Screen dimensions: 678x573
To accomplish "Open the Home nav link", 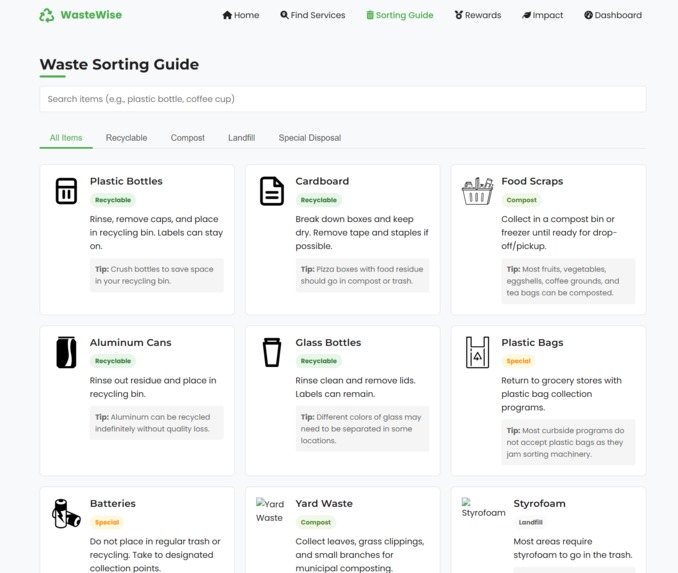I will [241, 15].
